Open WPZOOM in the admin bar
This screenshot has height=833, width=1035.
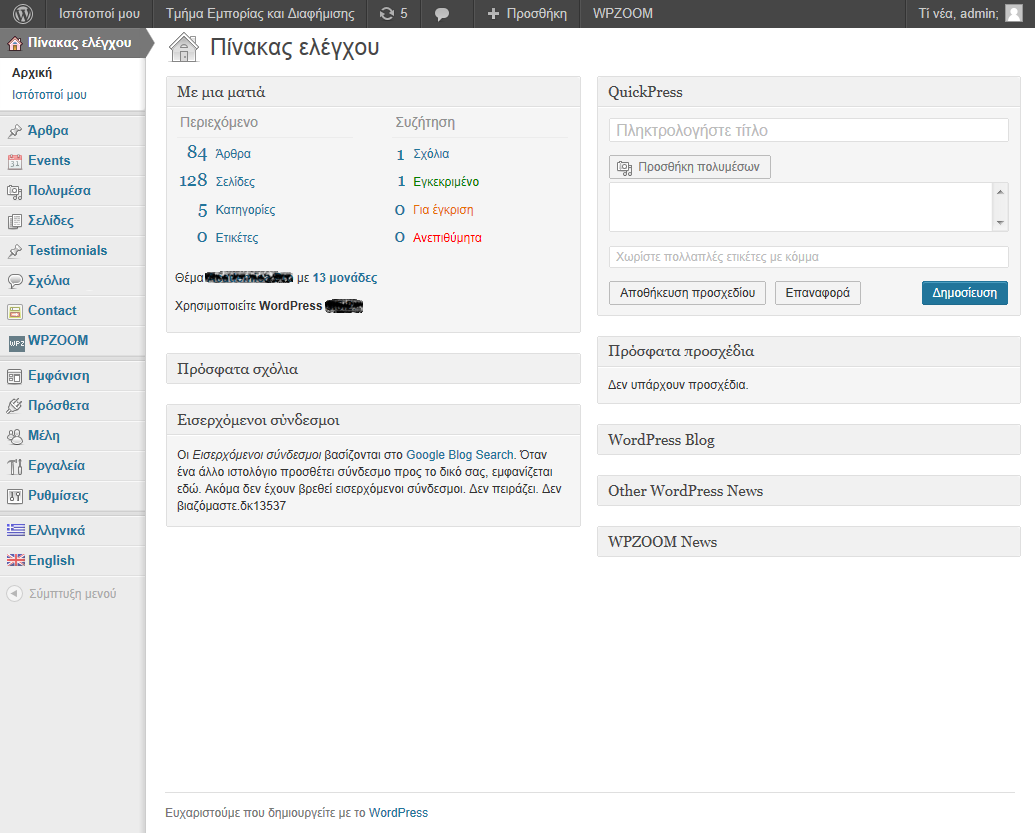(622, 13)
